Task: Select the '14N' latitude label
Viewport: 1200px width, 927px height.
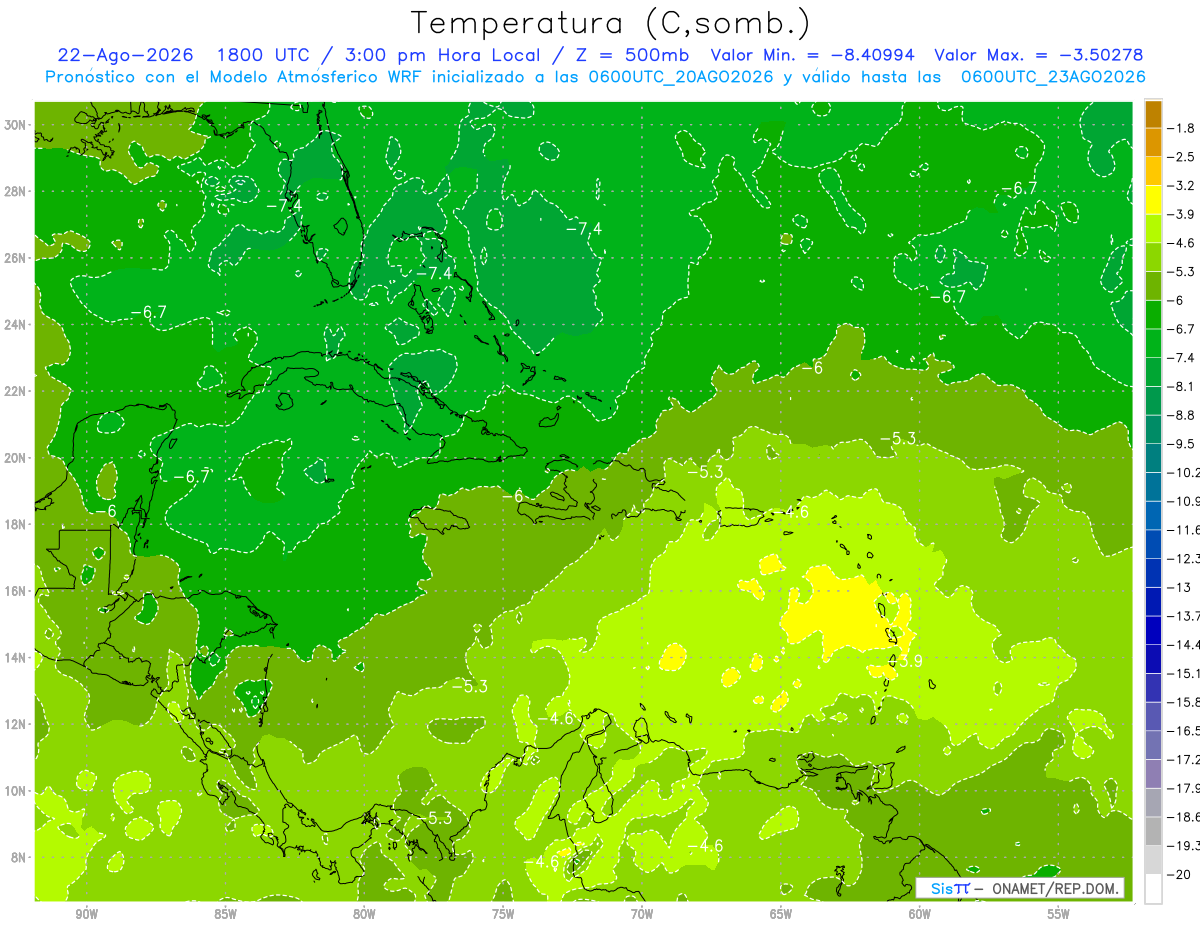Action: [17, 658]
